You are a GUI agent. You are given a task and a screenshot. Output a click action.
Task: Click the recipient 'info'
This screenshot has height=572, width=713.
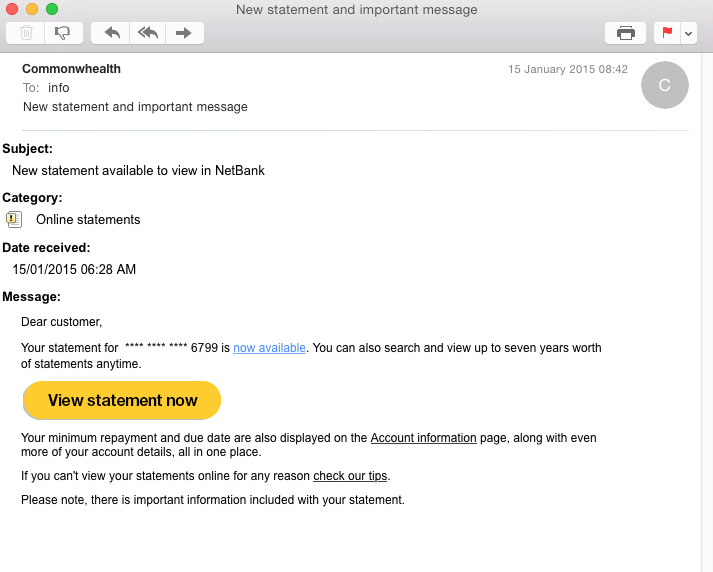coord(59,88)
